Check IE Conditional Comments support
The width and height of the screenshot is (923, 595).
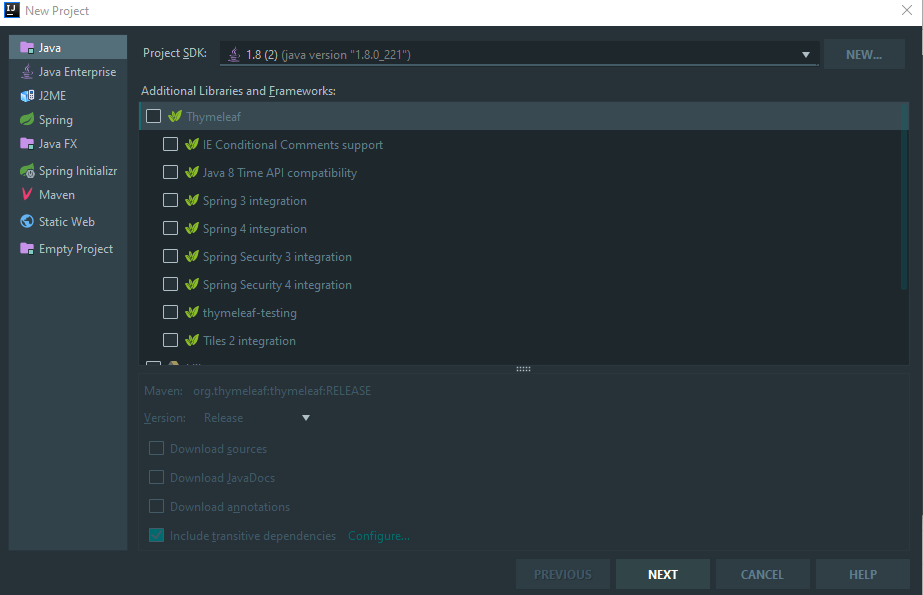[x=170, y=144]
